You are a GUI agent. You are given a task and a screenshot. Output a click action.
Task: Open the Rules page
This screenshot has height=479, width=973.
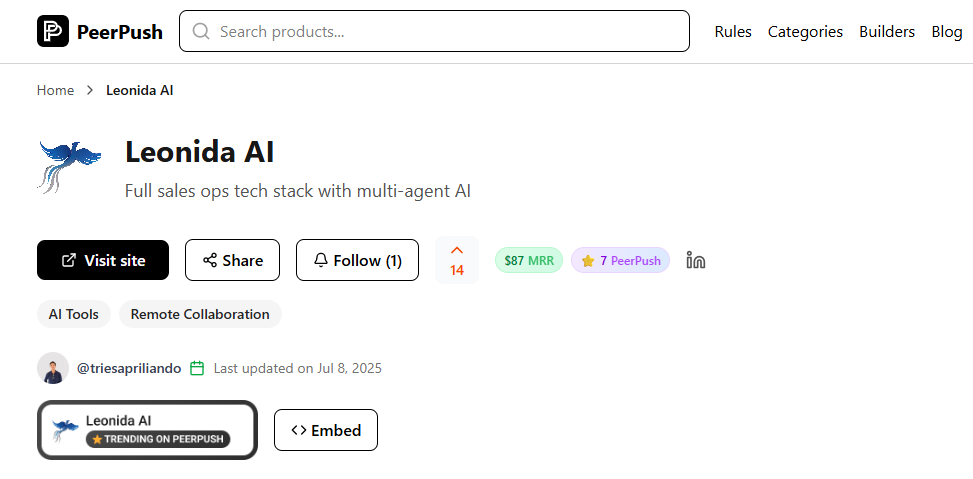(x=733, y=32)
